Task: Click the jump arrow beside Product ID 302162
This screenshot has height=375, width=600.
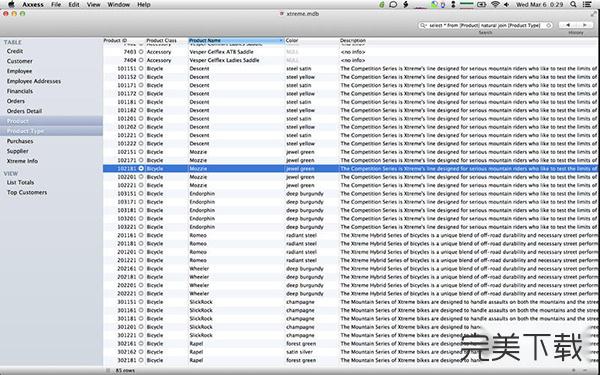Action: (141, 352)
